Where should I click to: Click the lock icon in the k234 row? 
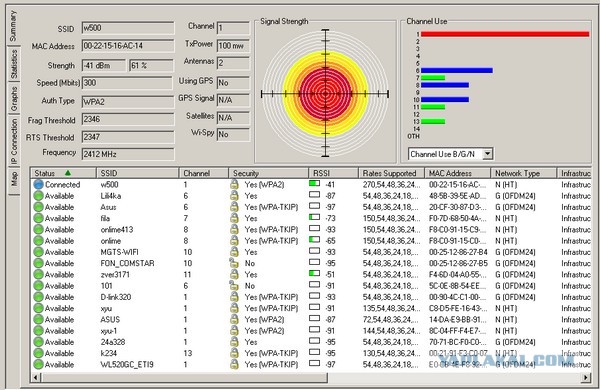234,353
